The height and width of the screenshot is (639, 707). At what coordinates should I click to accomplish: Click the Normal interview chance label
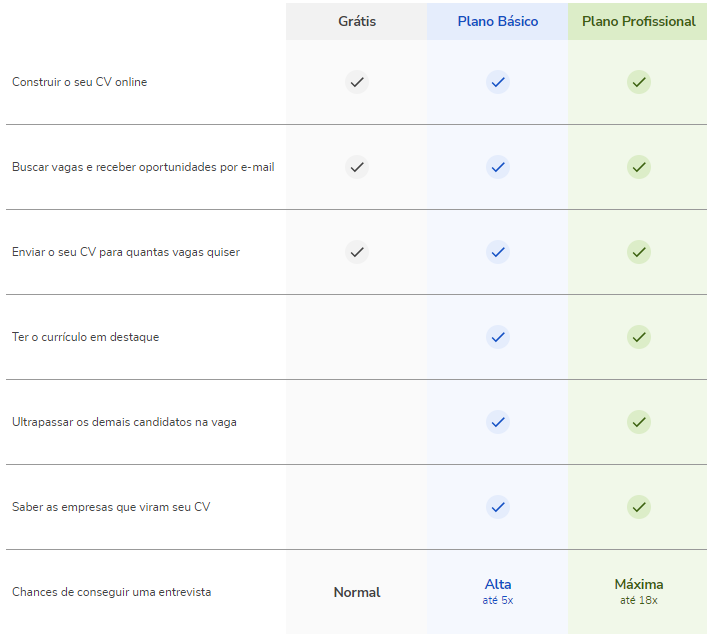coord(357,592)
